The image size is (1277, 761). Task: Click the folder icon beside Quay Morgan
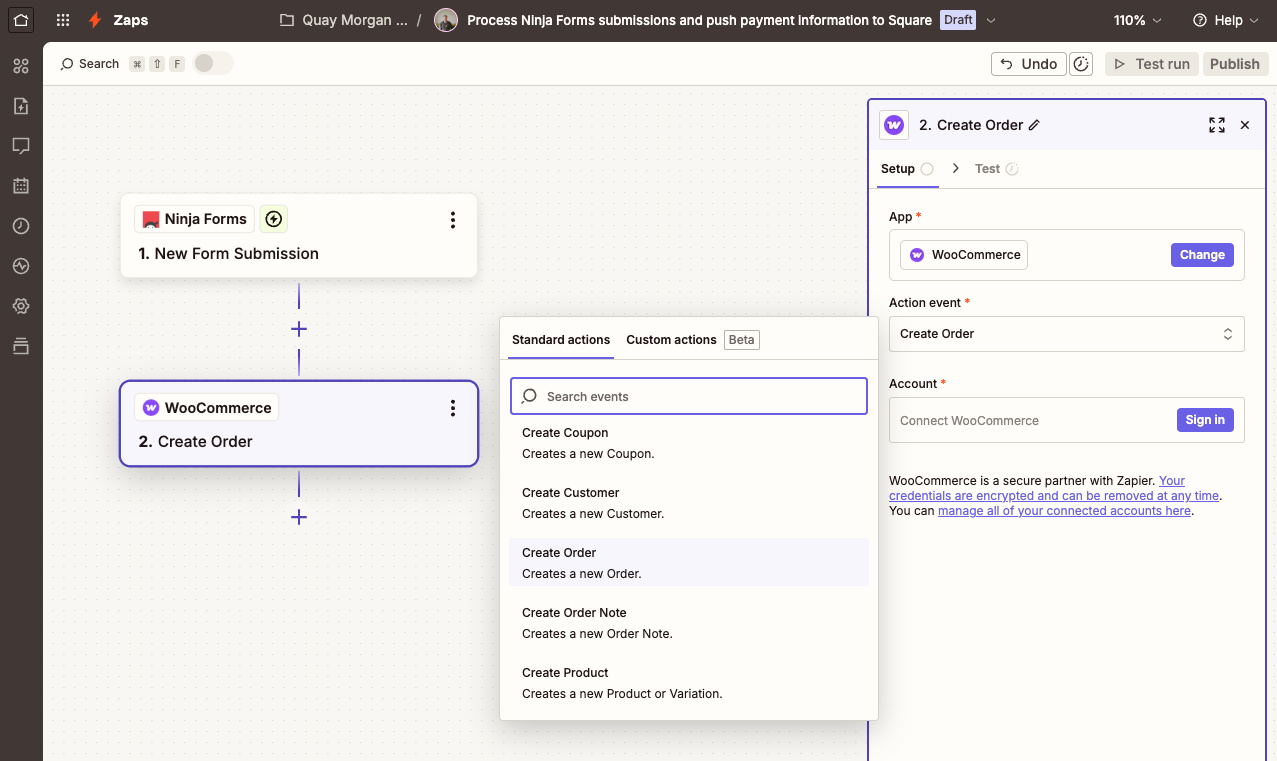point(287,20)
